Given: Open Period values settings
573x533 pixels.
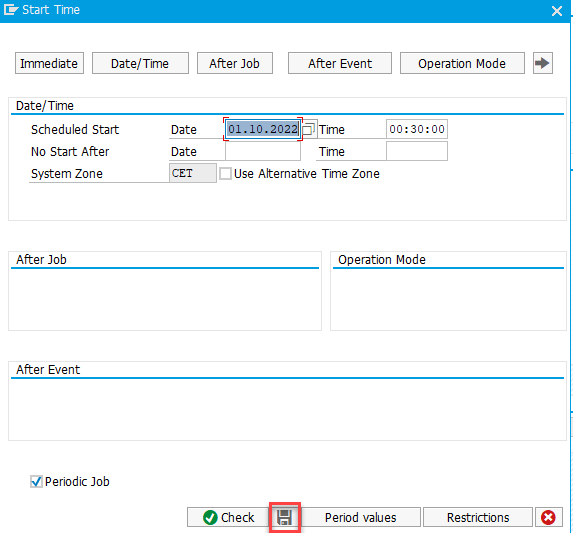Looking at the screenshot, I should (361, 517).
